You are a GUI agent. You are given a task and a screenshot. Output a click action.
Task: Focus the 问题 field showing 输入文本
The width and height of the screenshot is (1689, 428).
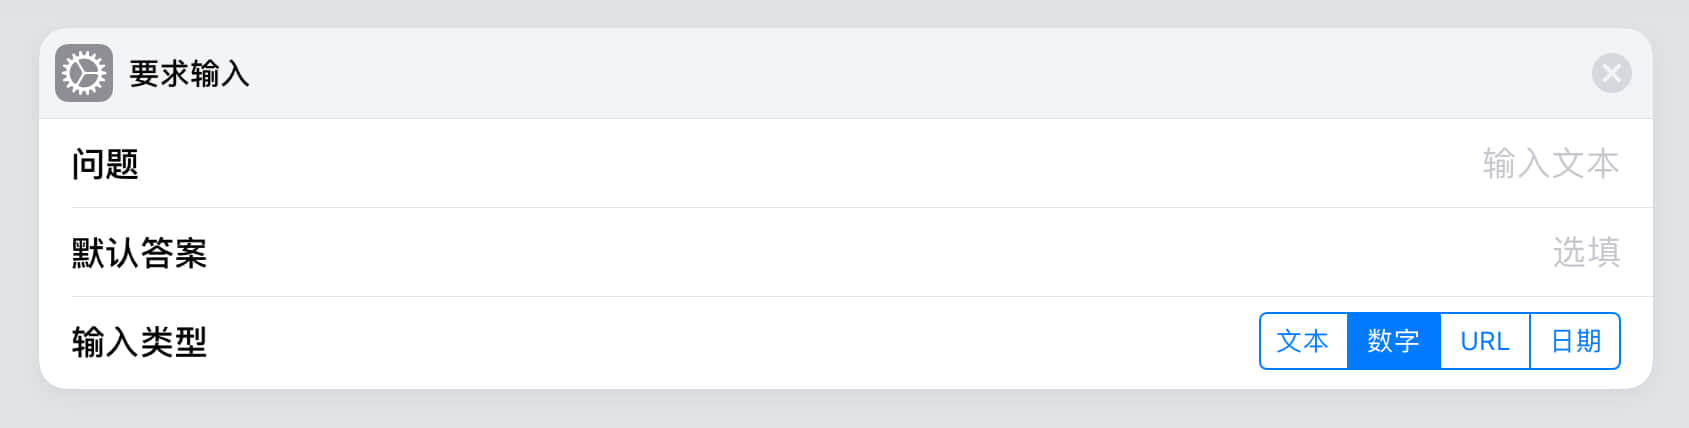(1550, 163)
